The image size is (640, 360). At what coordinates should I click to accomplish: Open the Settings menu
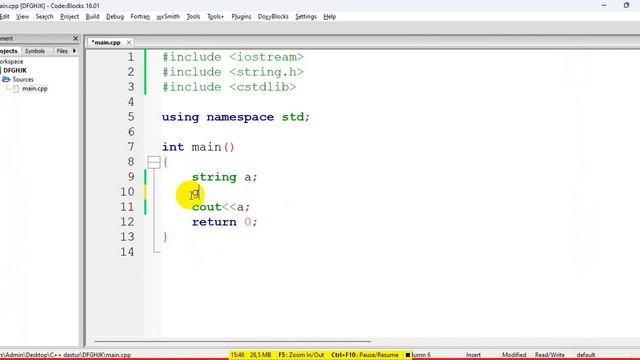click(306, 17)
